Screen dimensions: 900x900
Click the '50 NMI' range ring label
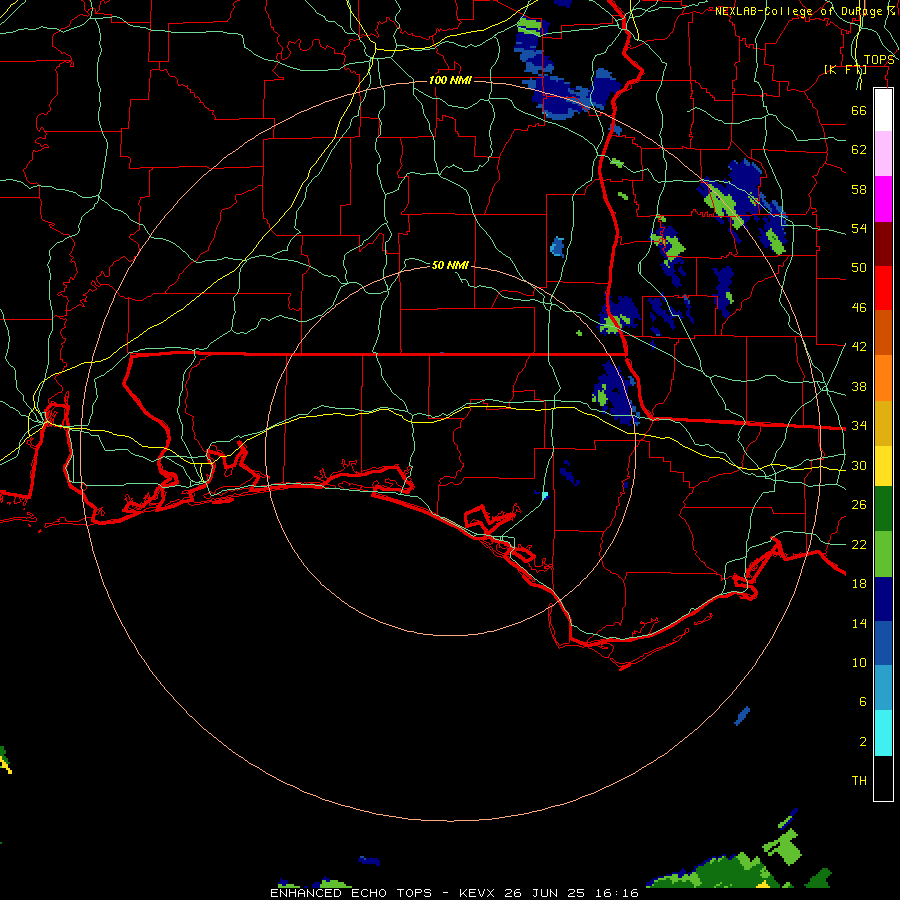point(450,265)
